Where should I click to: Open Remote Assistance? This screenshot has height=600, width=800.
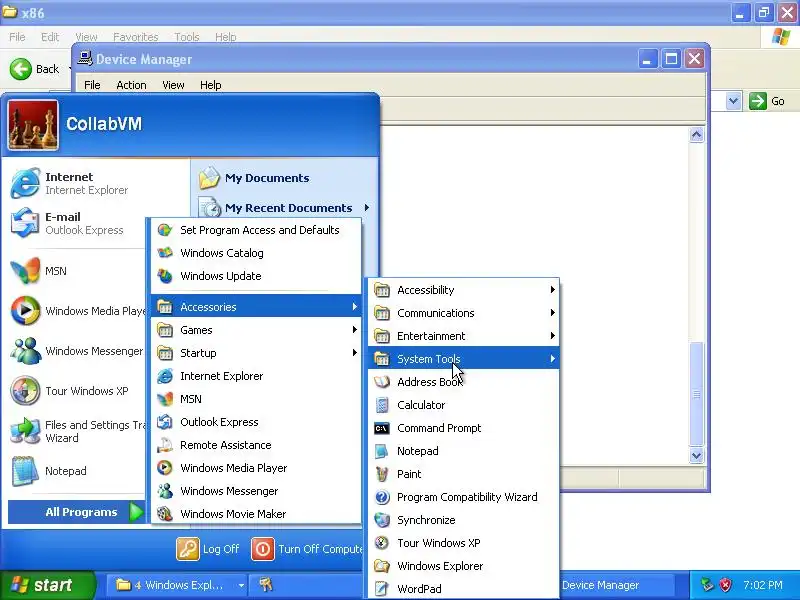(x=256, y=445)
